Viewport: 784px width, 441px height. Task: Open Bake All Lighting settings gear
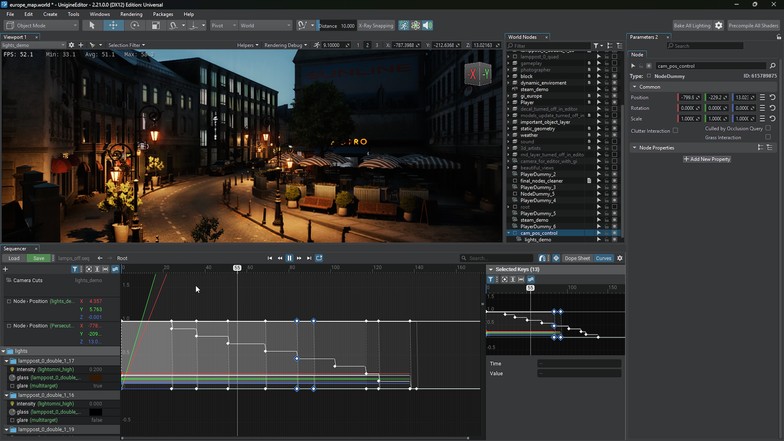[x=718, y=26]
